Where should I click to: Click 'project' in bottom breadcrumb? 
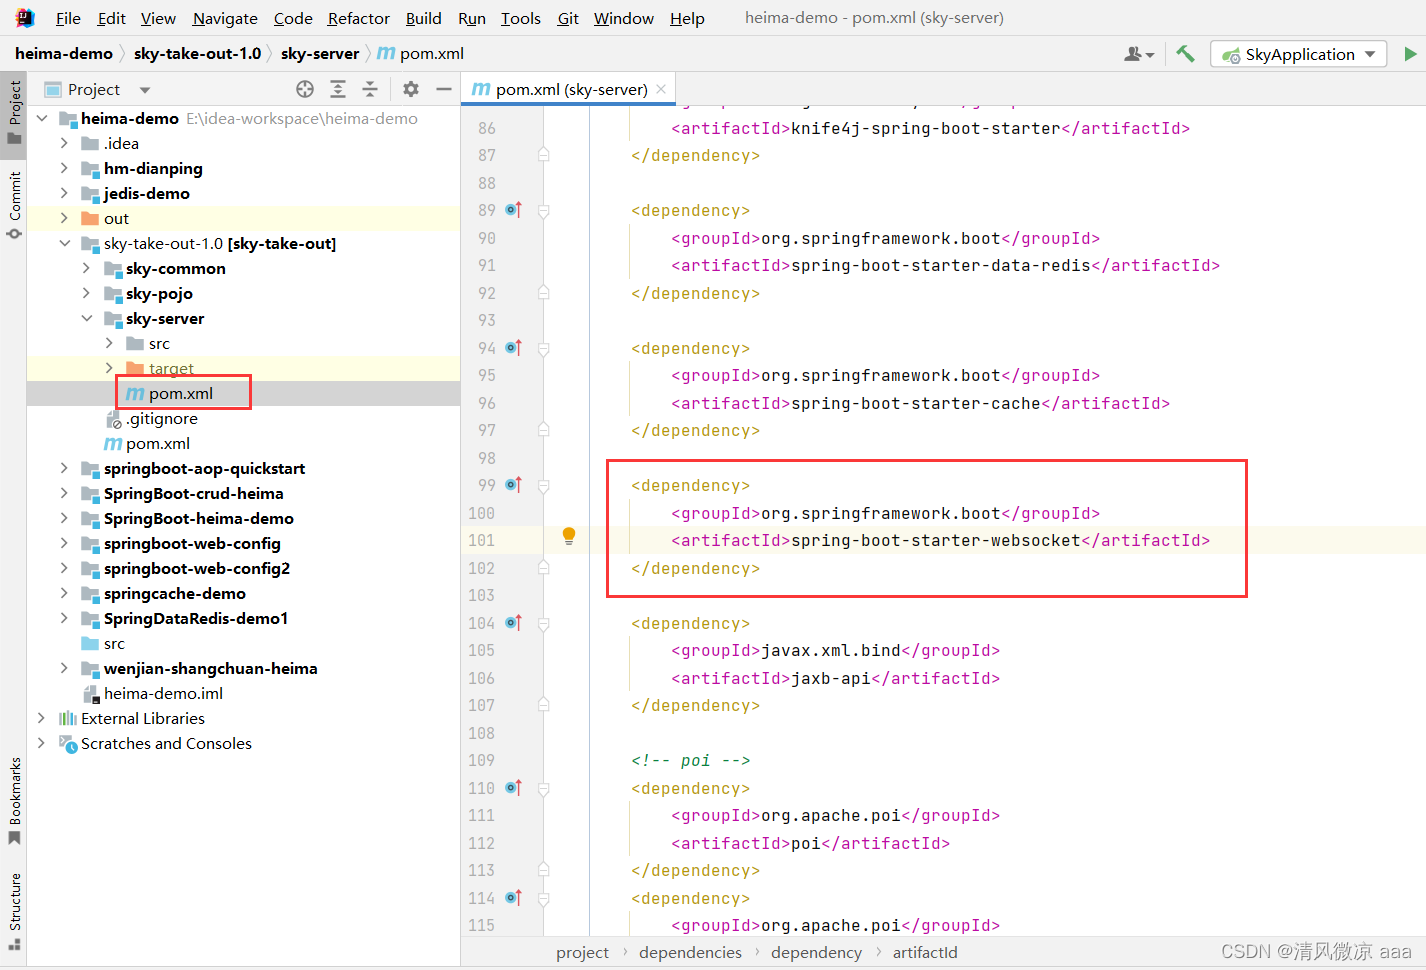(x=582, y=952)
